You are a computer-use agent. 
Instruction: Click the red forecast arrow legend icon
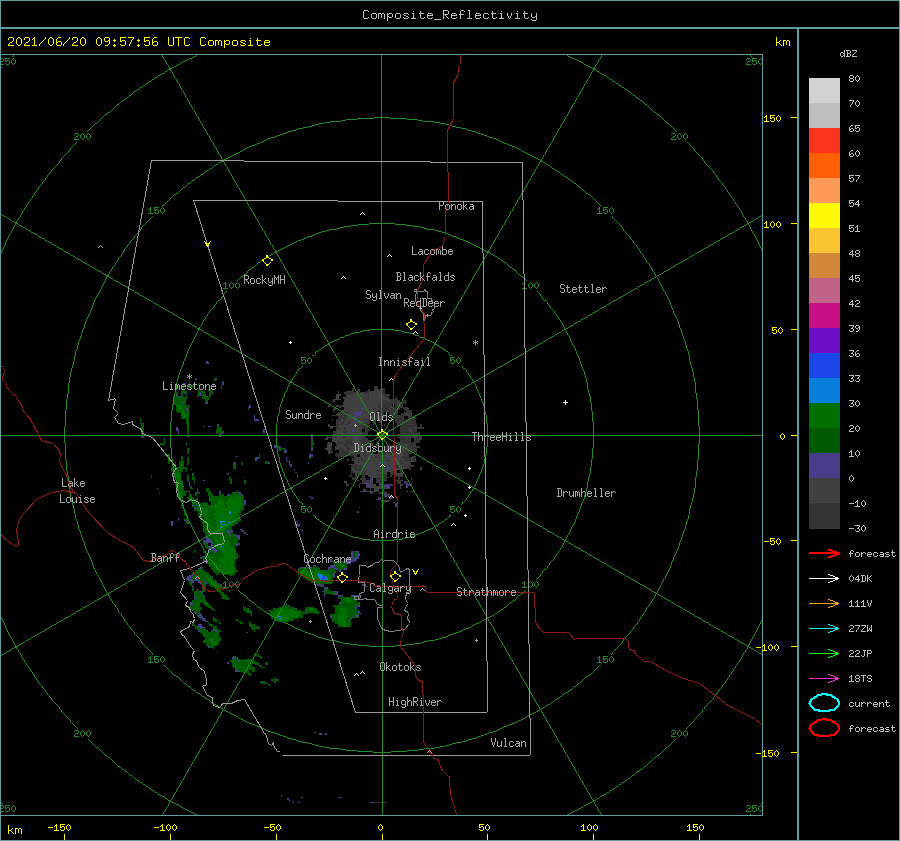point(824,553)
